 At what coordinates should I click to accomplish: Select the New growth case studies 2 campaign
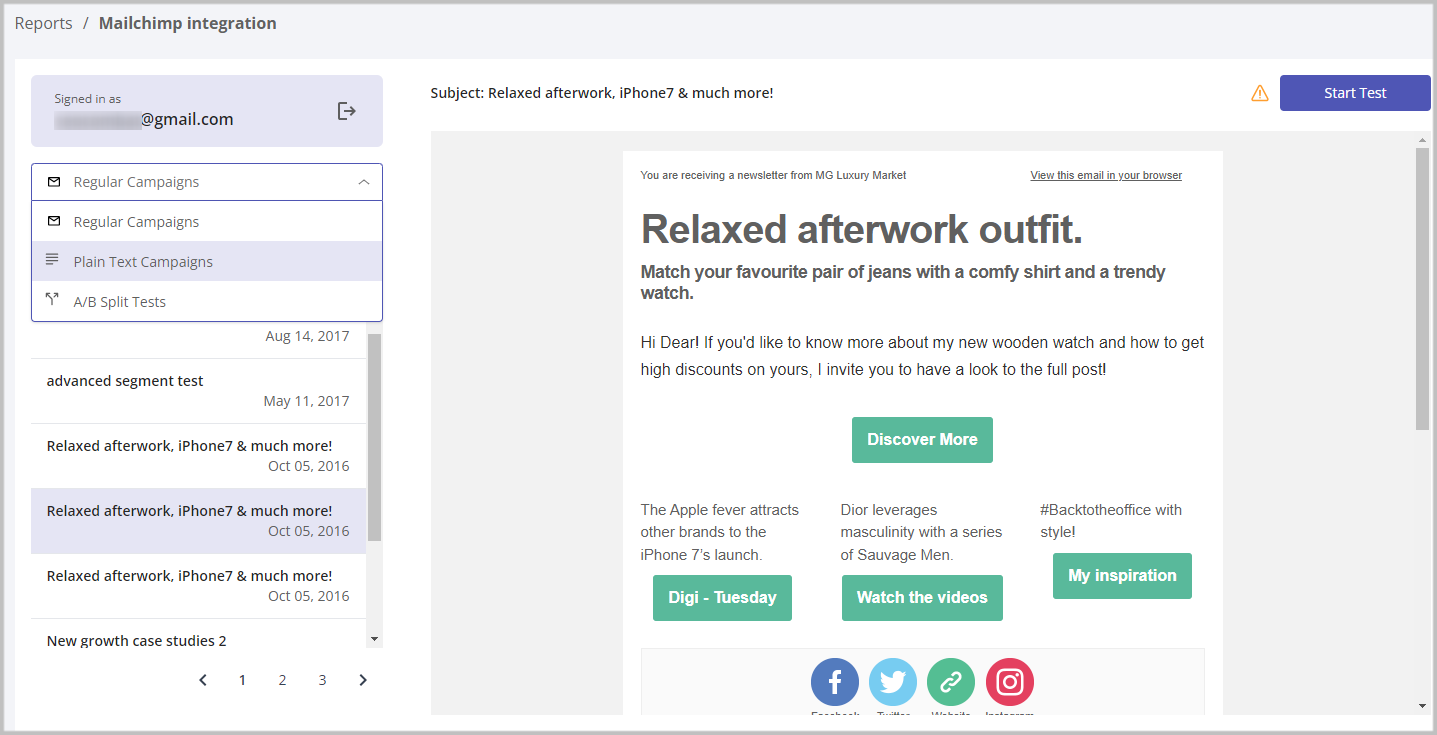(x=199, y=634)
